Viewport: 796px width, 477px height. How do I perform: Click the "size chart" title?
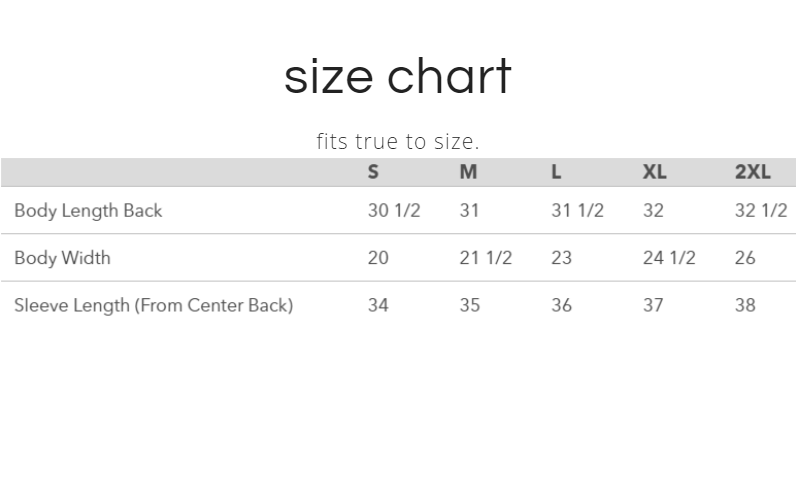click(x=397, y=77)
